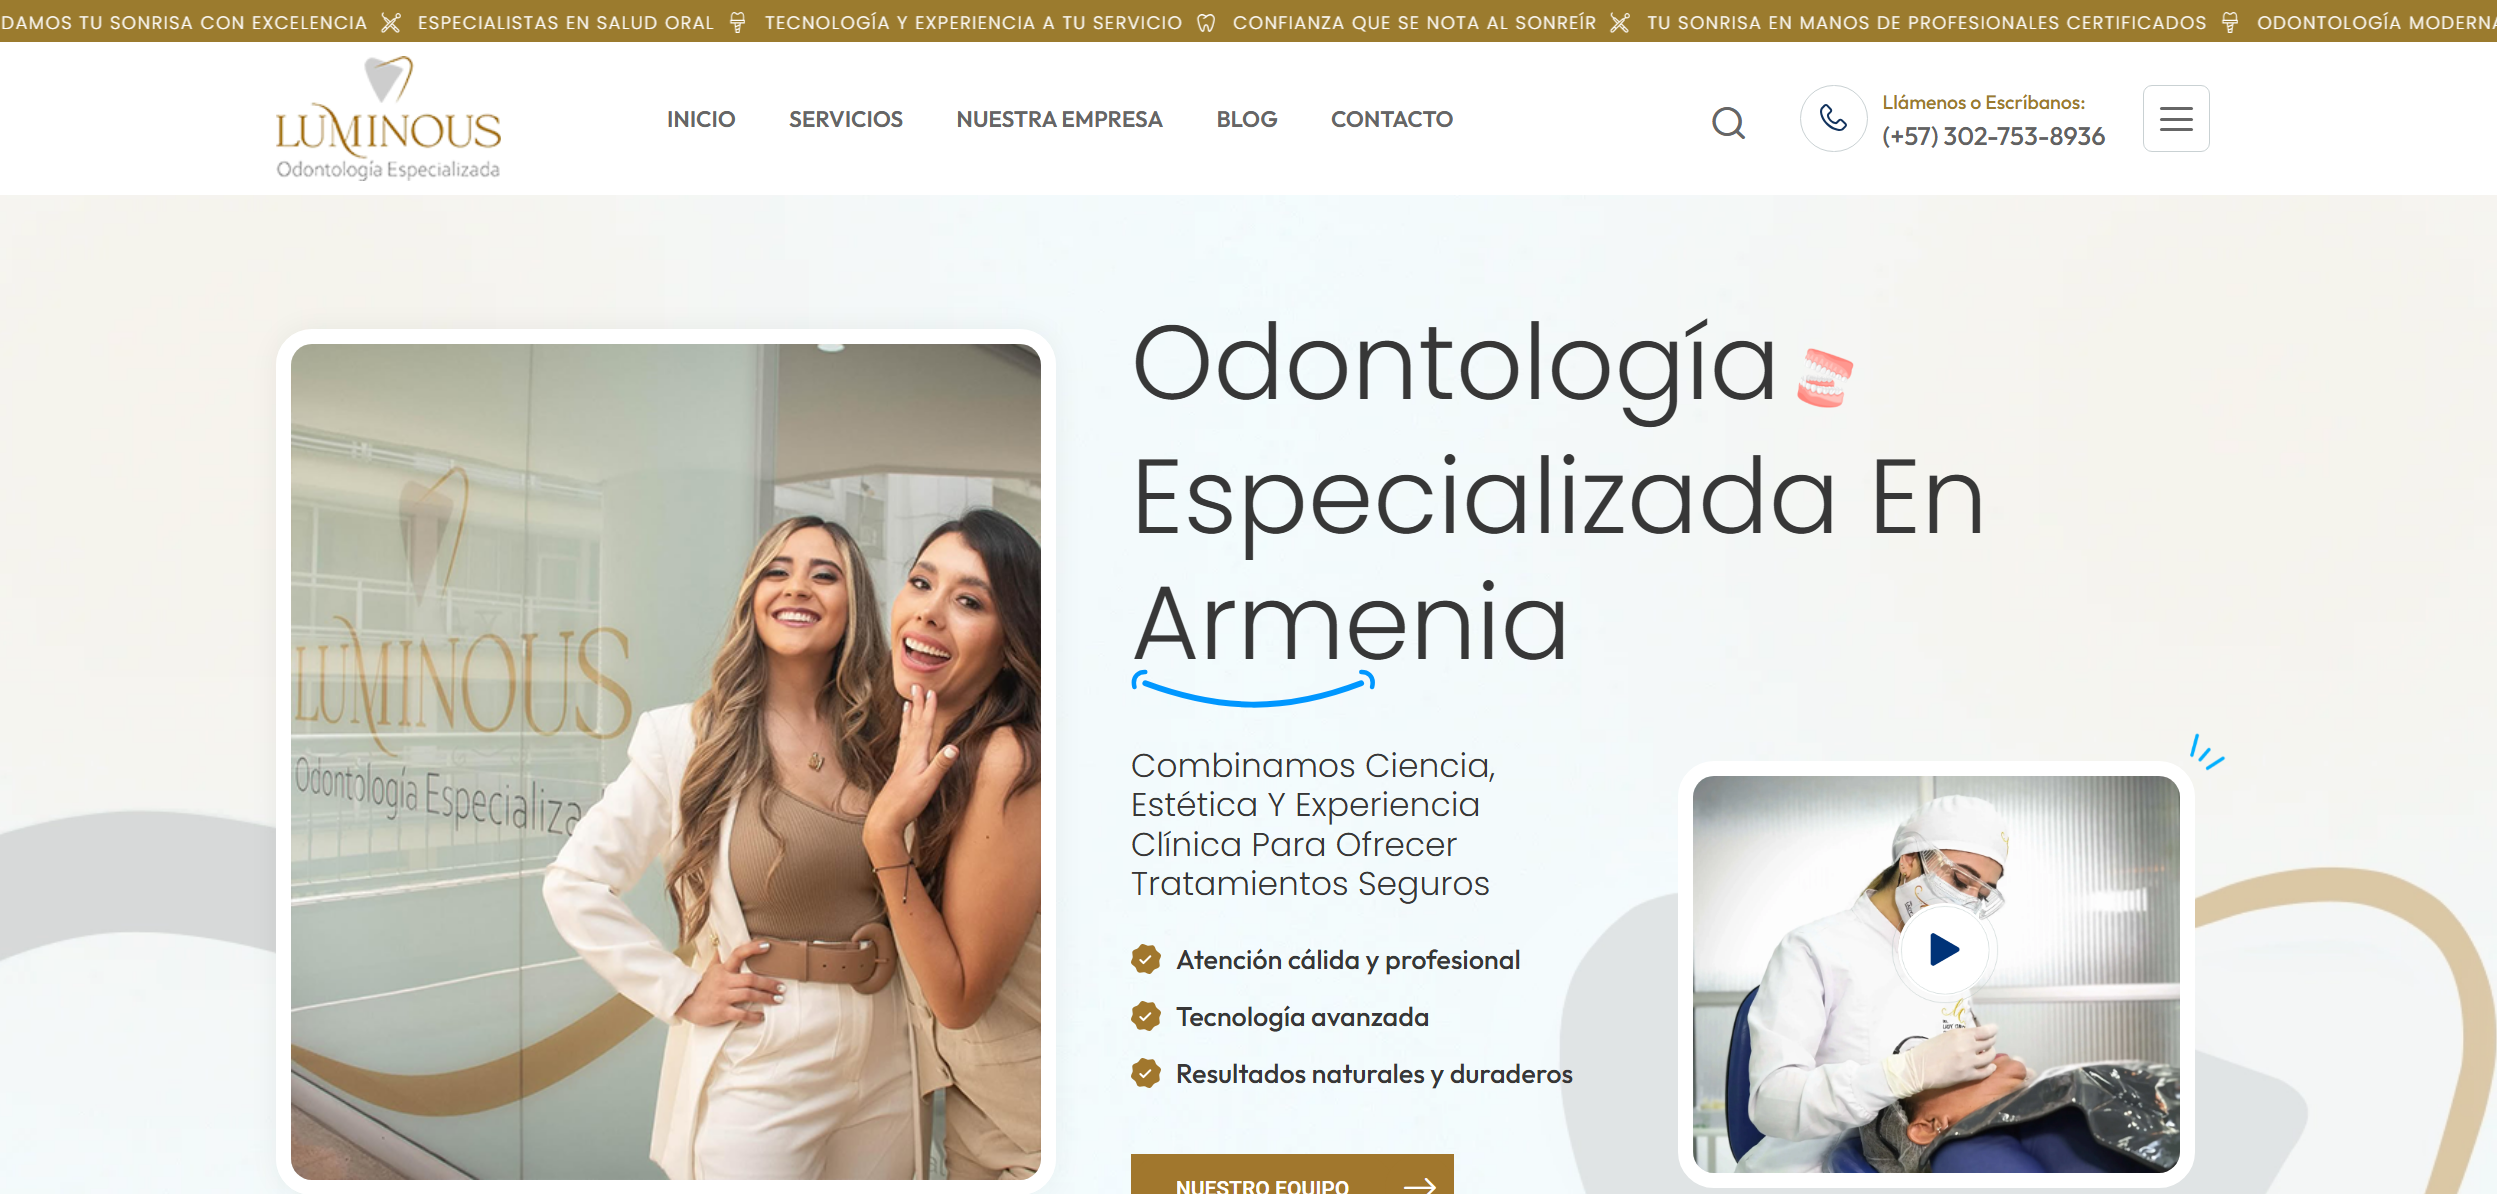The height and width of the screenshot is (1194, 2497).
Task: Expand the SERVICIOS navigation menu
Action: (x=846, y=119)
